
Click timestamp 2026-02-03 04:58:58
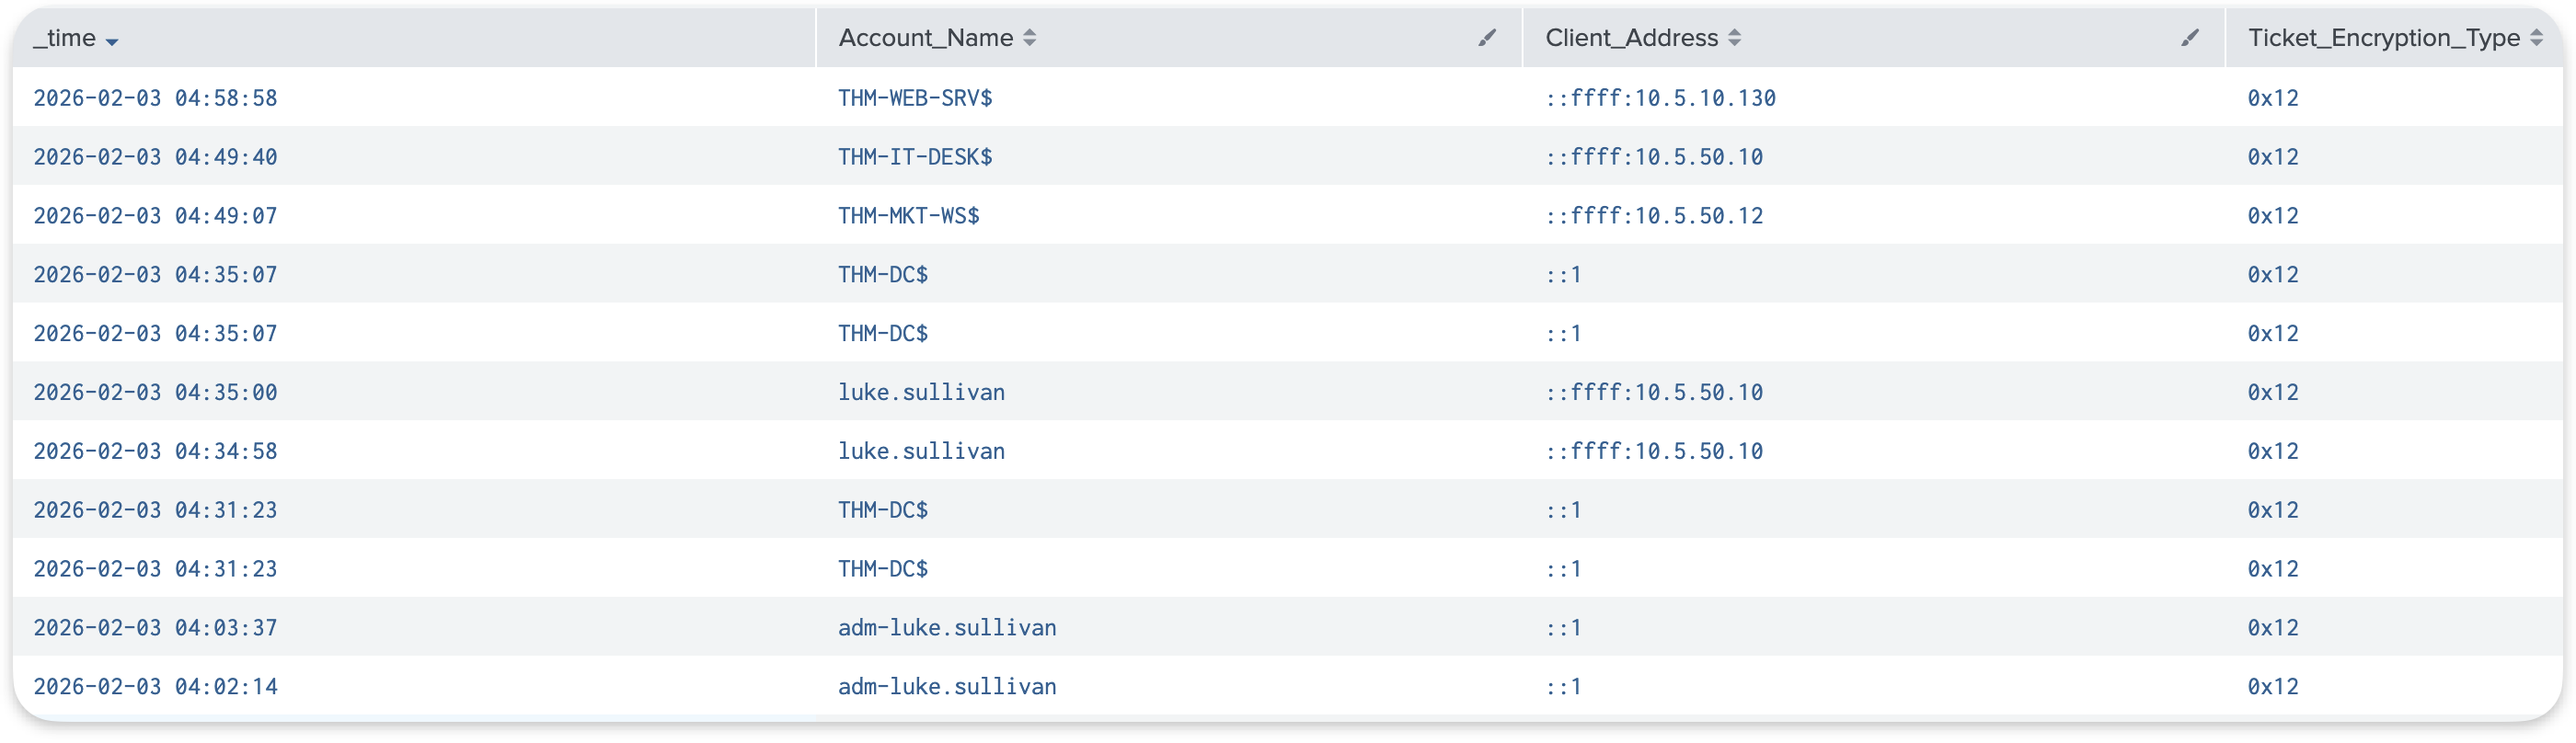[155, 98]
